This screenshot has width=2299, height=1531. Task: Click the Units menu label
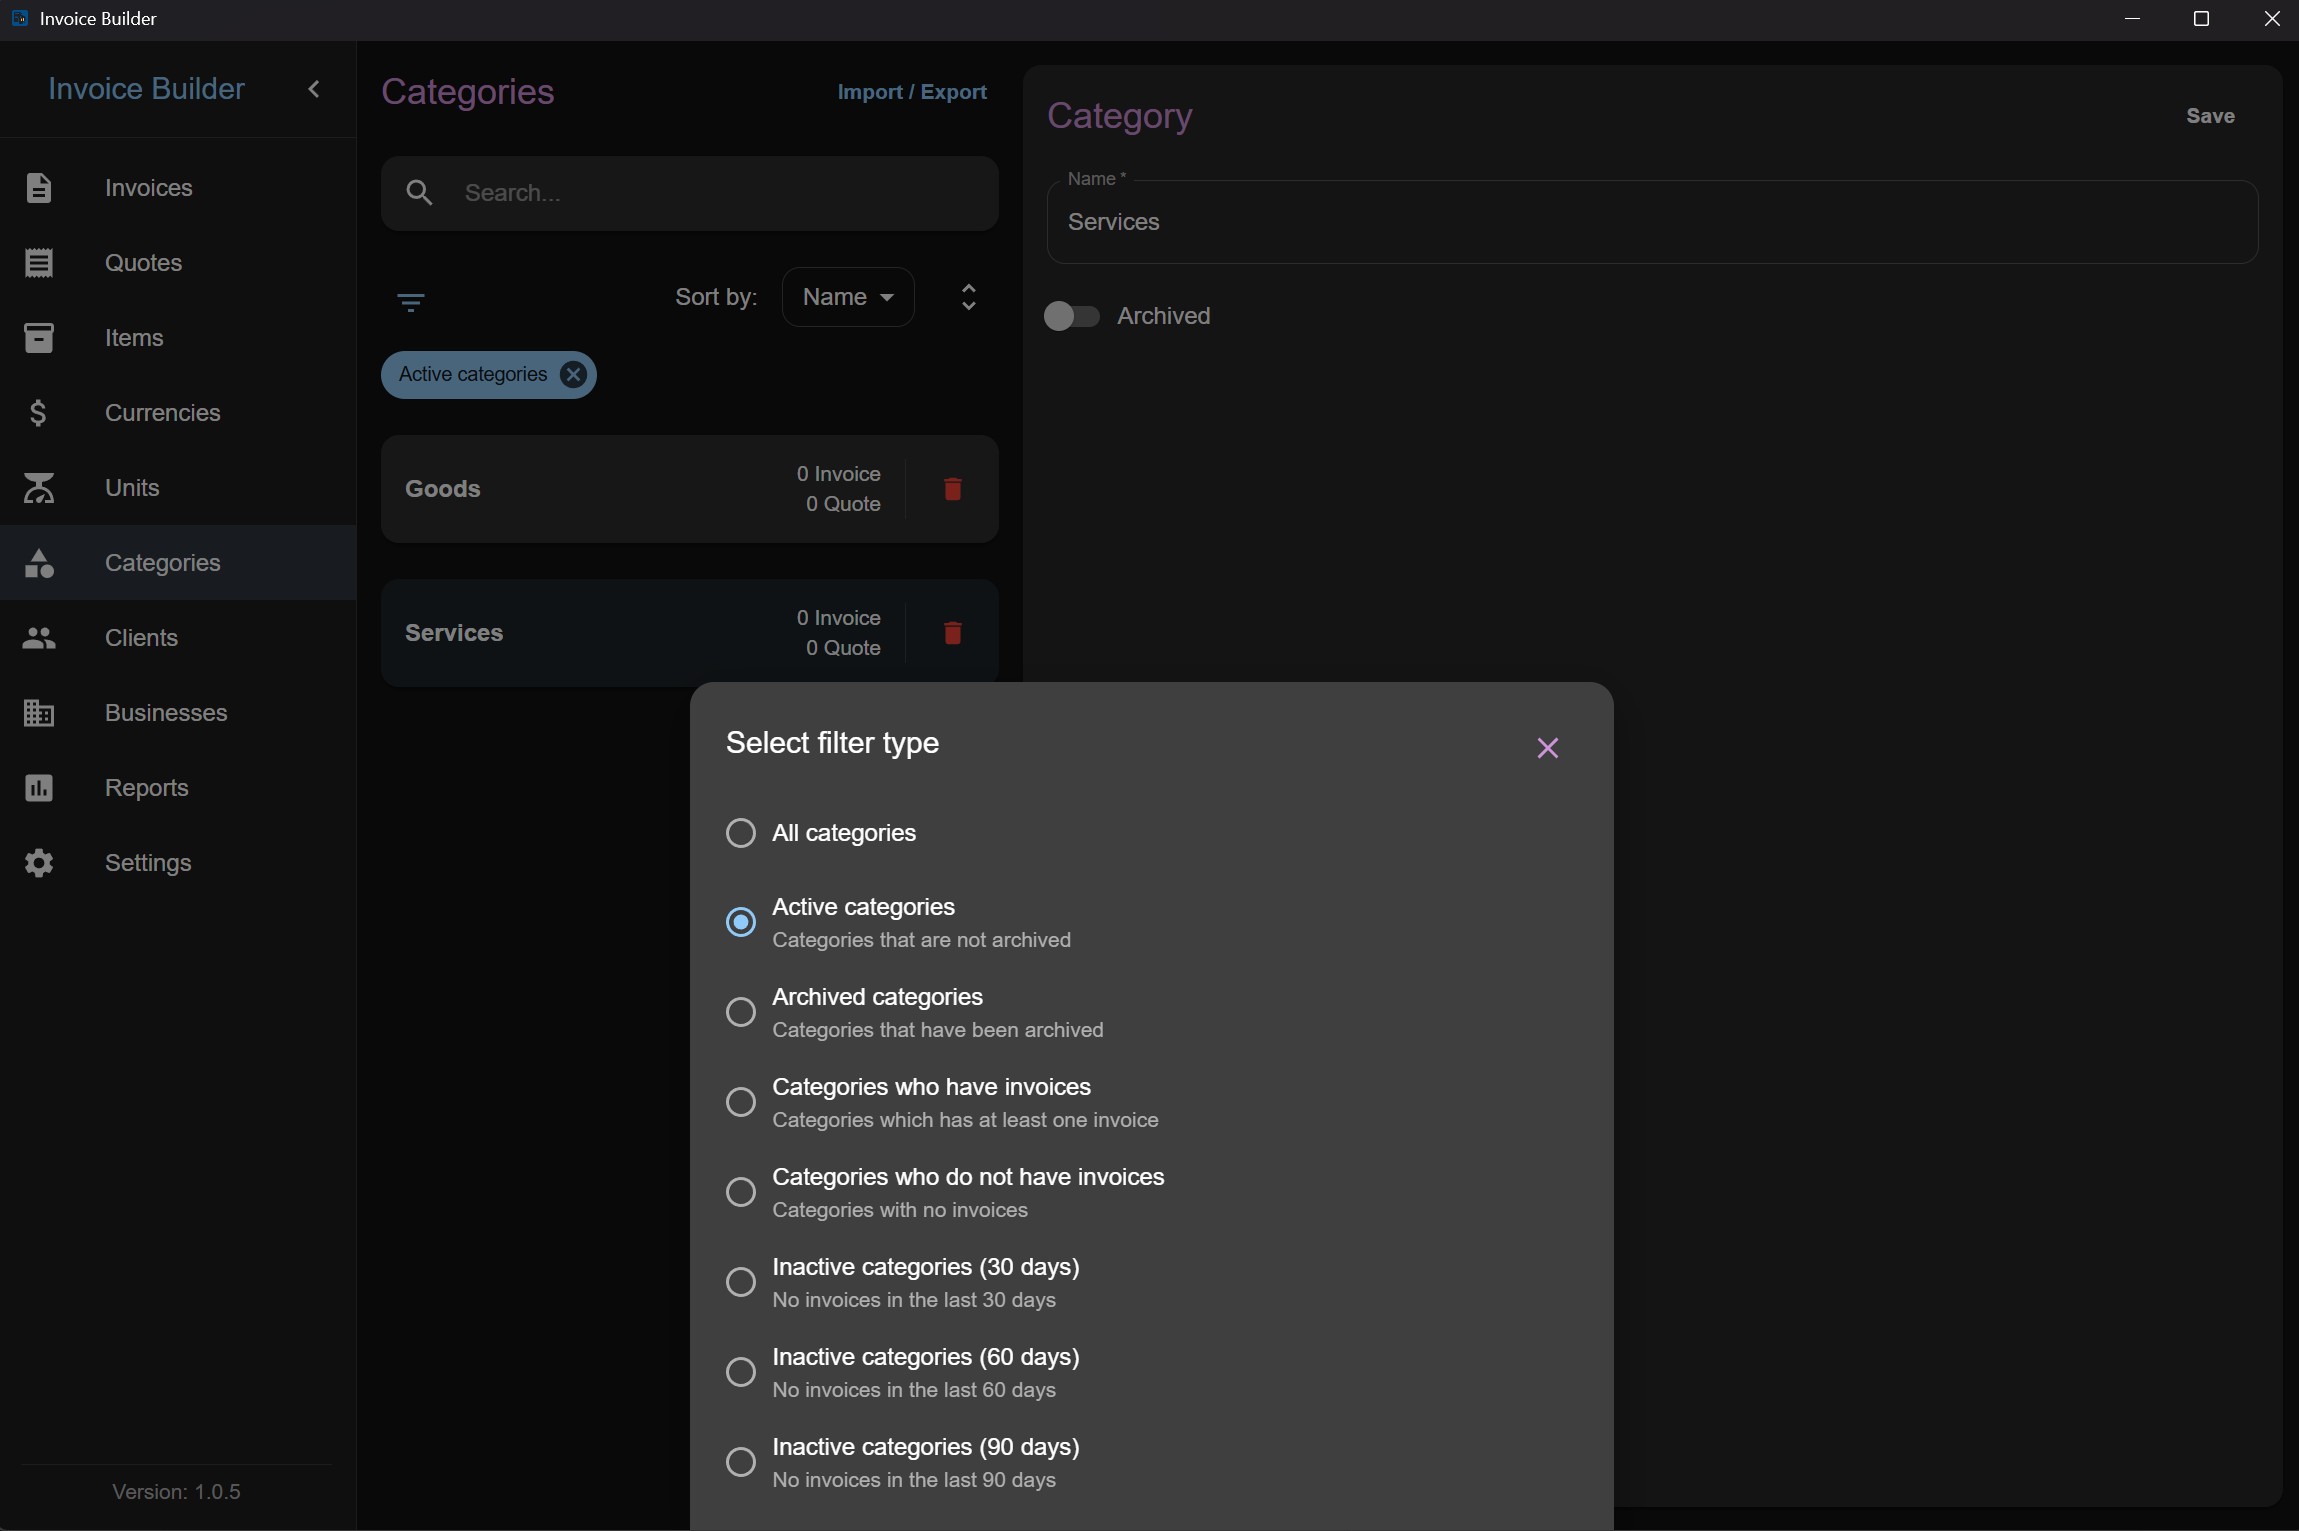pyautogui.click(x=132, y=488)
